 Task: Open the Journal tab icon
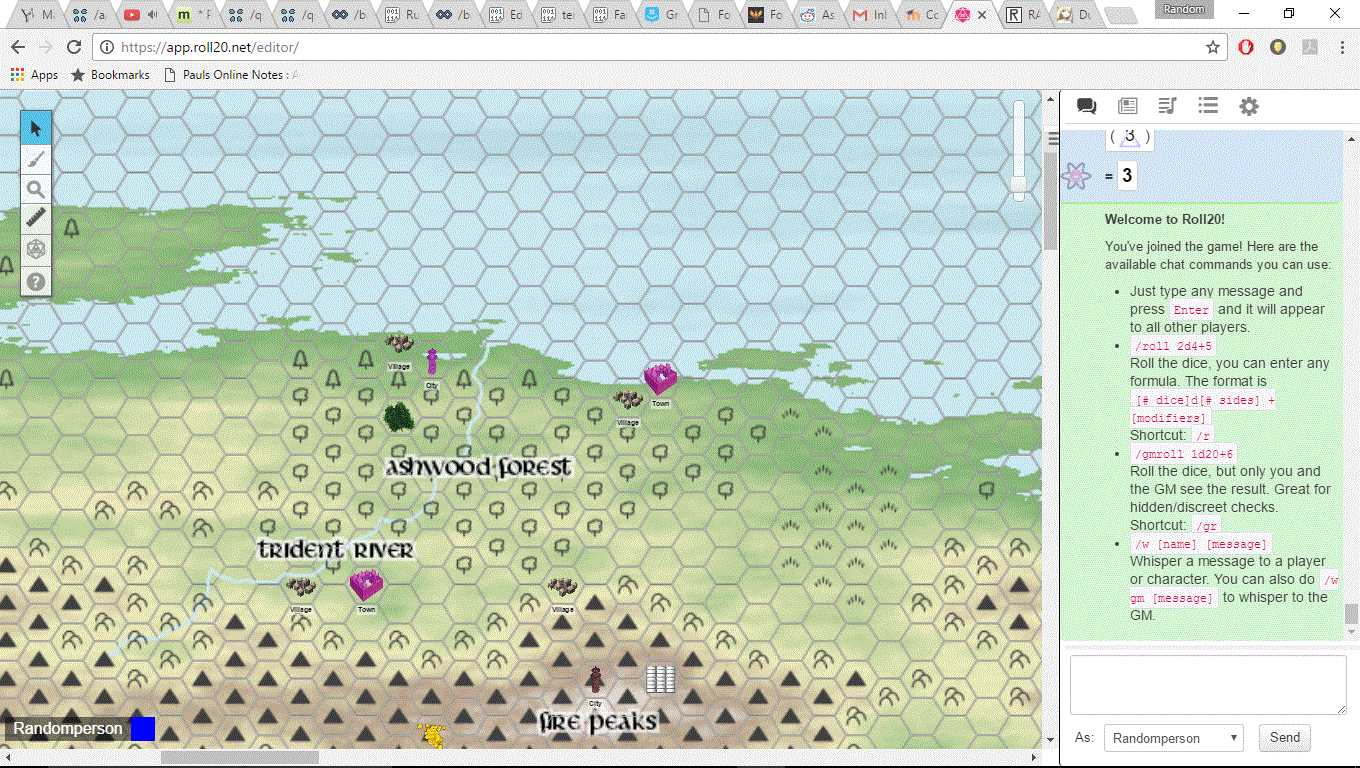1128,106
